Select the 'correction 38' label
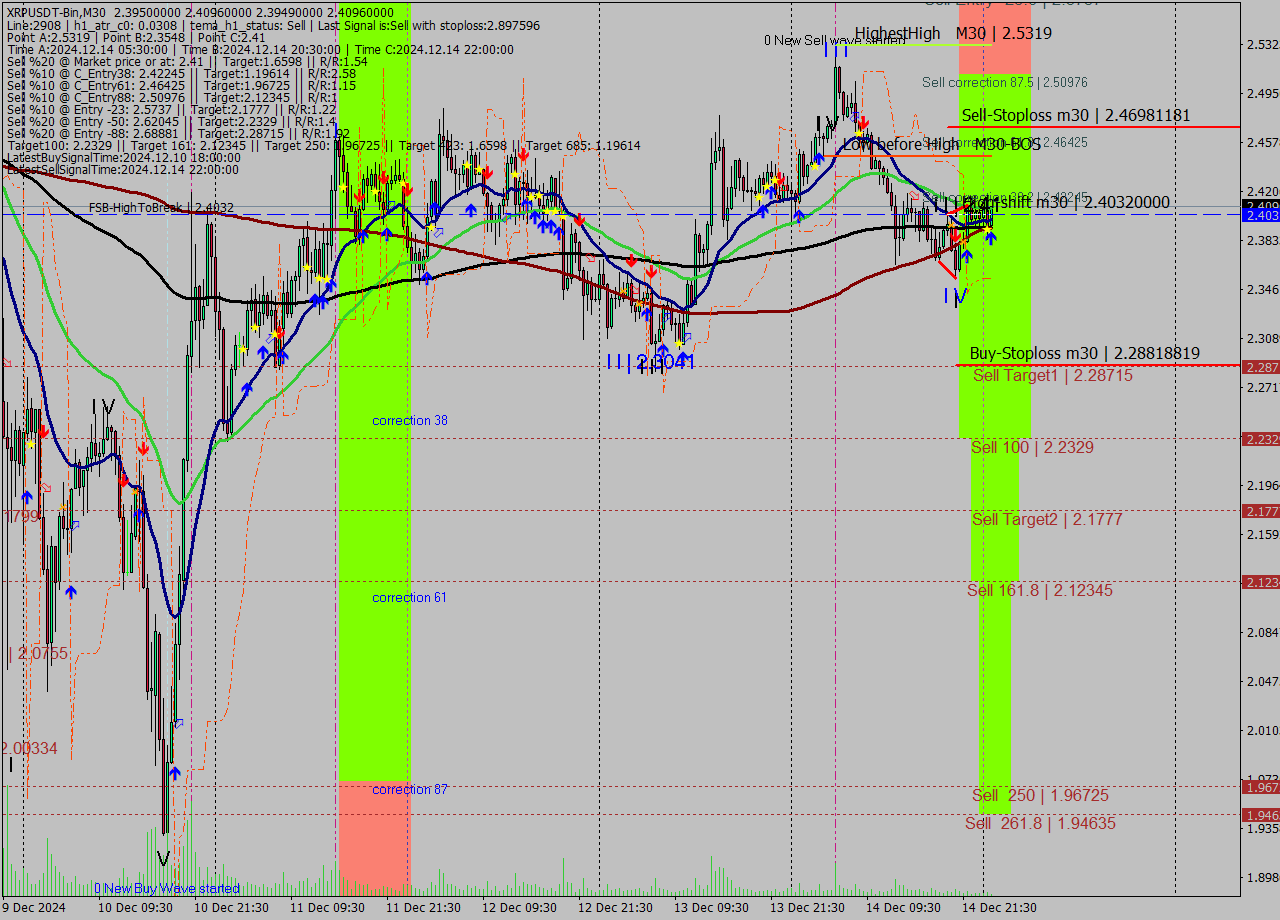Screen dimensions: 1280x920 coord(410,421)
